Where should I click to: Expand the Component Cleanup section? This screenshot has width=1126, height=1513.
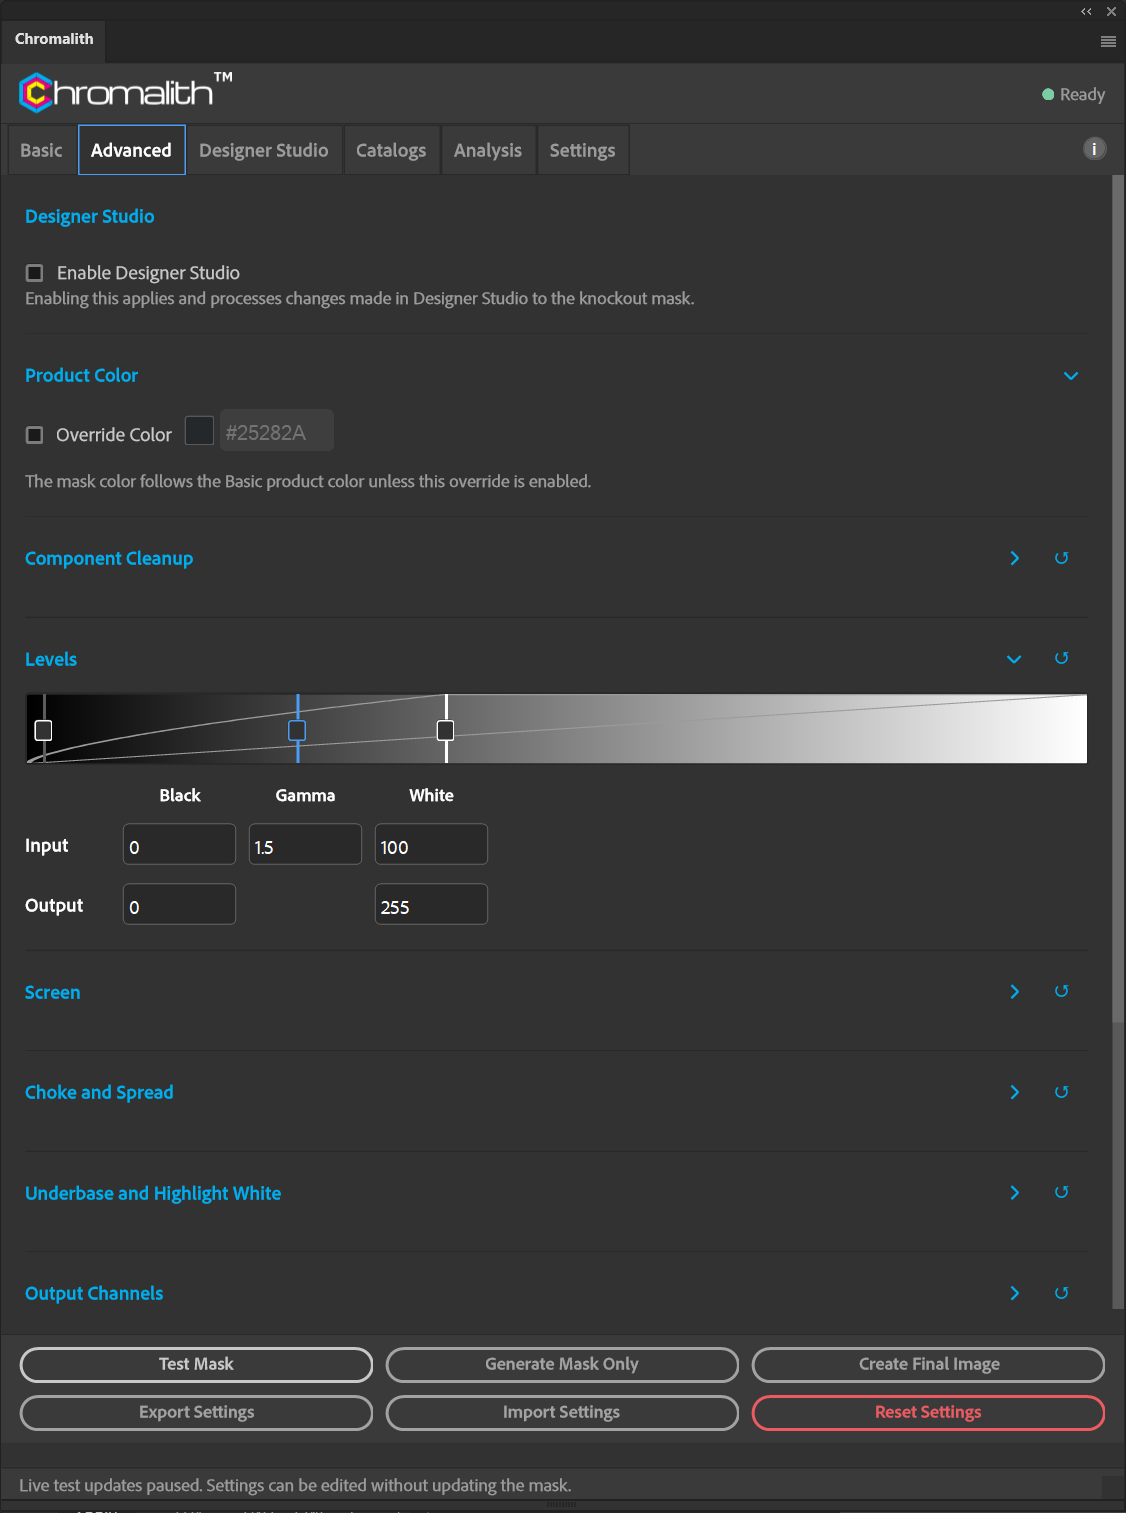click(x=1015, y=558)
